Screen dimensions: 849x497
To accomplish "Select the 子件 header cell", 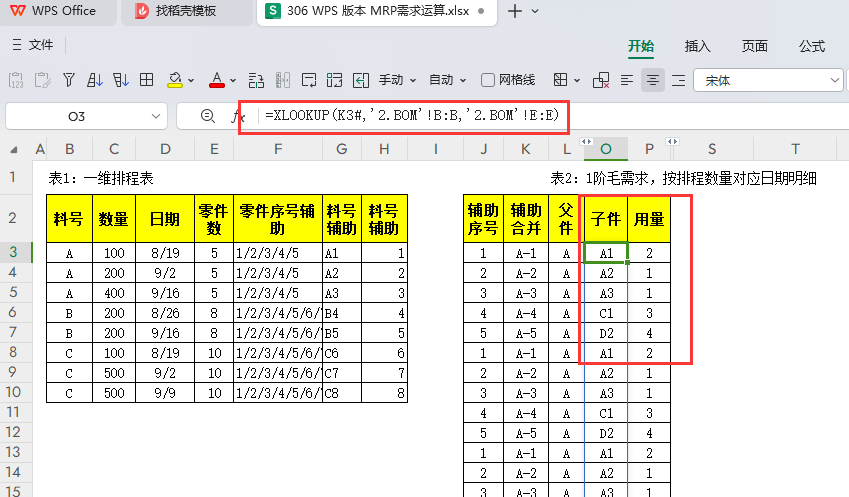I will [x=606, y=219].
